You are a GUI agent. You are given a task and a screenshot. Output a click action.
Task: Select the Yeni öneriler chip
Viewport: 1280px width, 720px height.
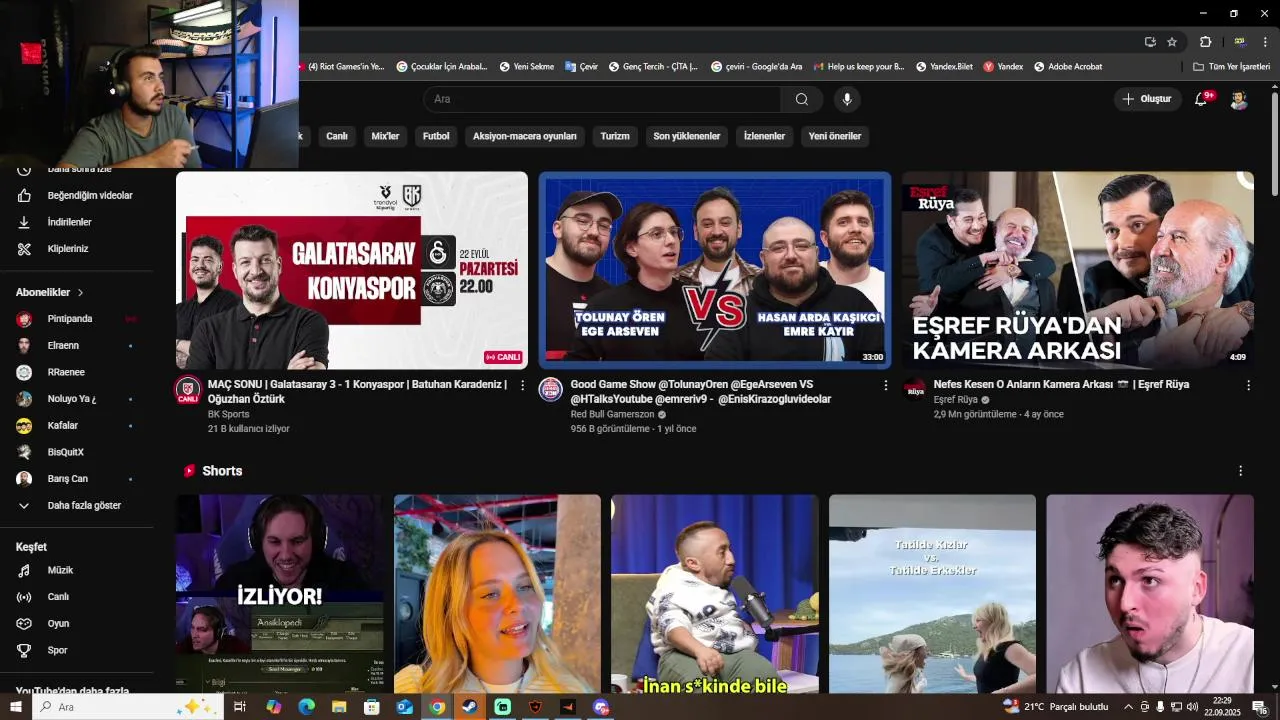click(x=835, y=136)
